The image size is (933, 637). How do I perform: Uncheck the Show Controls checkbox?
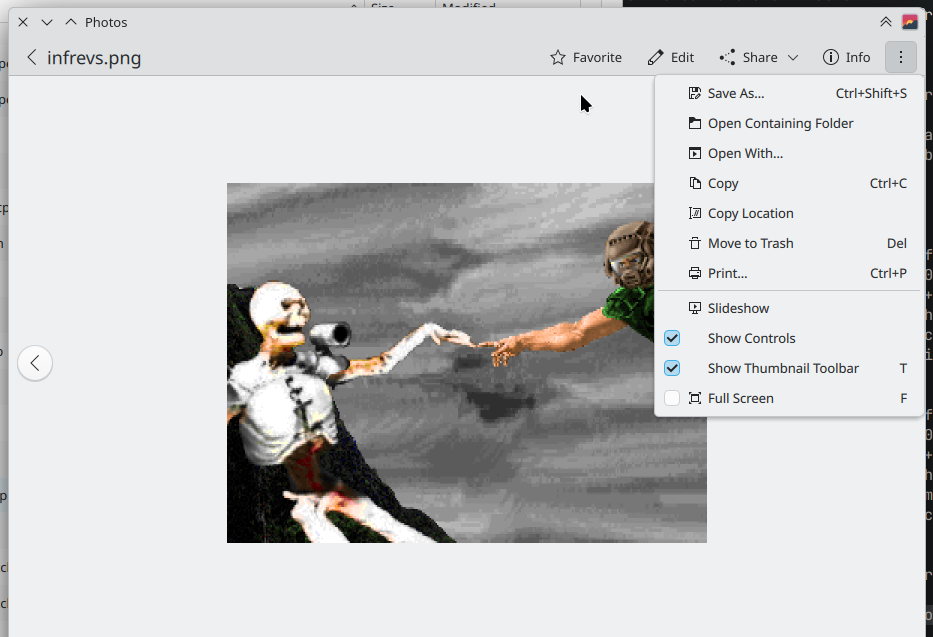click(x=672, y=338)
